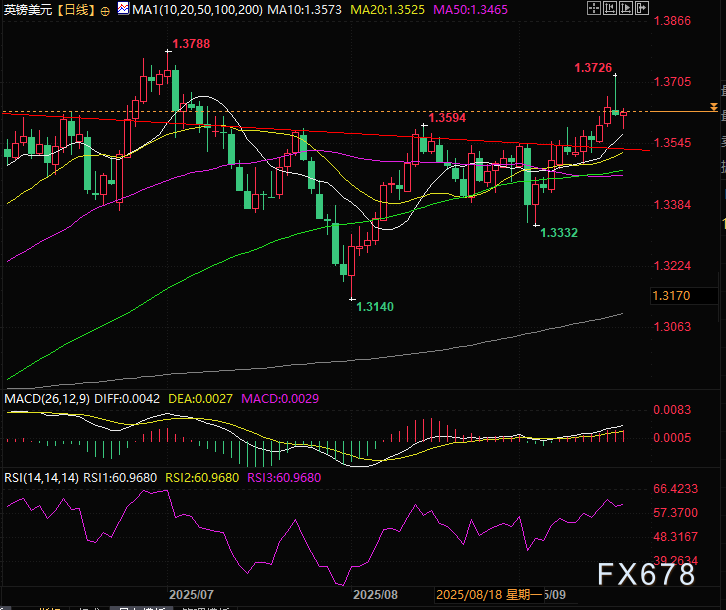The image size is (726, 610).
Task: Click the 2025/08/18 date label on time axis
Action: pyautogui.click(x=468, y=593)
